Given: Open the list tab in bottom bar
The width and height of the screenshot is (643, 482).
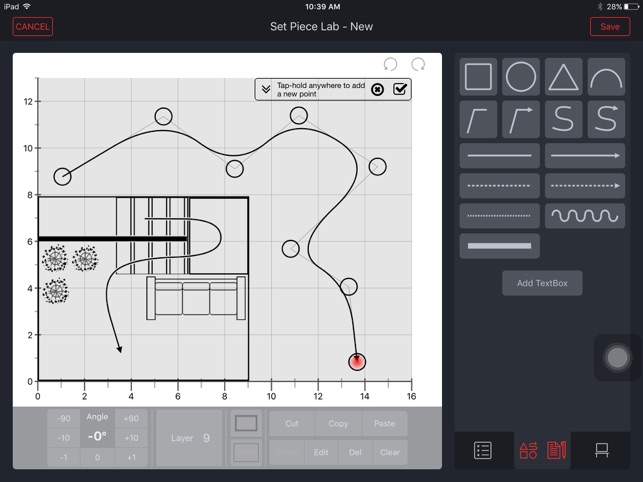Looking at the screenshot, I should (483, 450).
